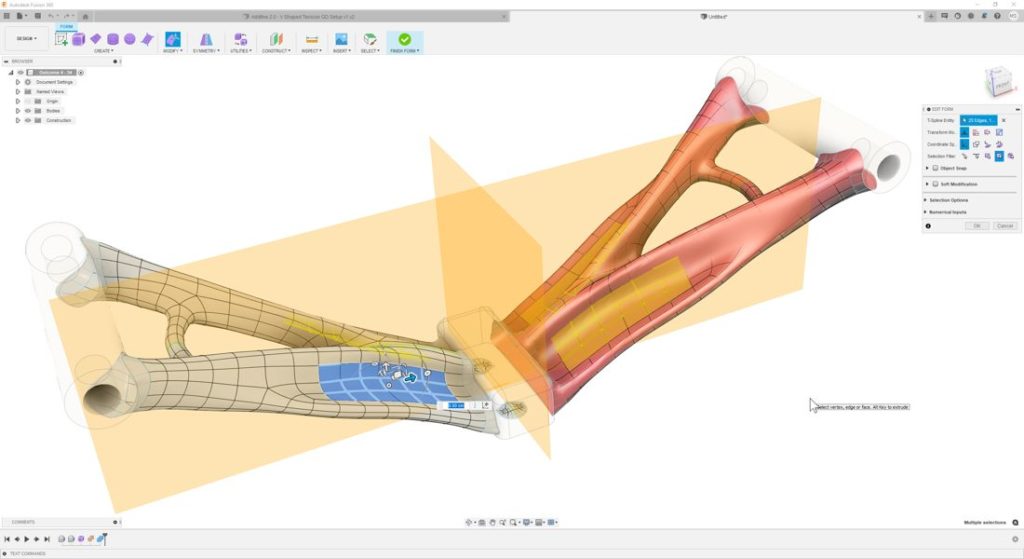The image size is (1024, 559).
Task: Open the Create dropdown menu
Action: click(103, 51)
